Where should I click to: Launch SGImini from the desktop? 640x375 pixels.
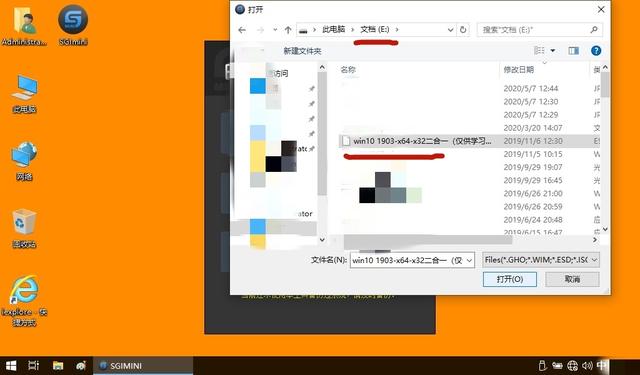[73, 24]
